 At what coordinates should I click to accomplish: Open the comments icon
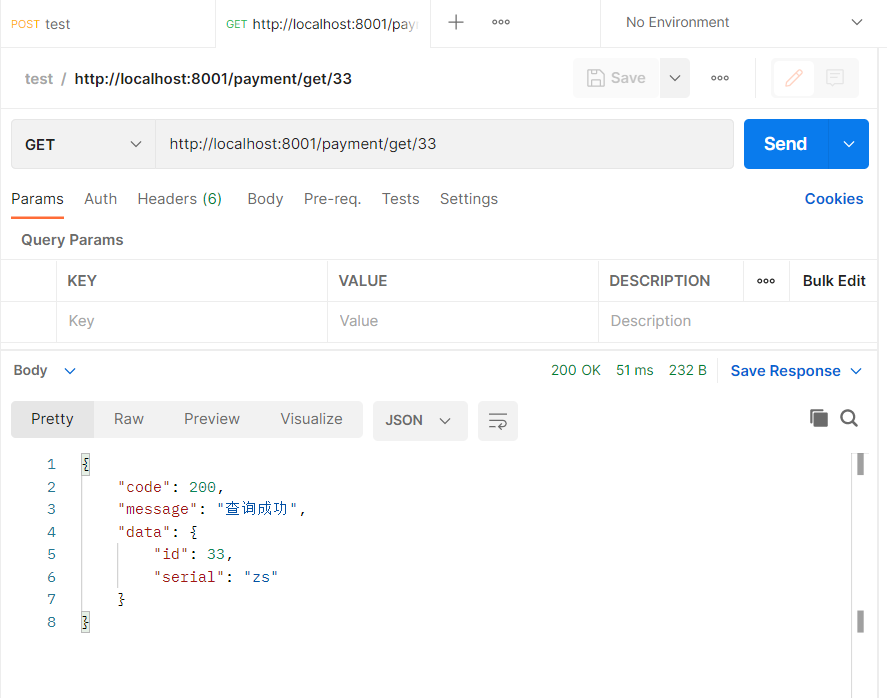[835, 78]
